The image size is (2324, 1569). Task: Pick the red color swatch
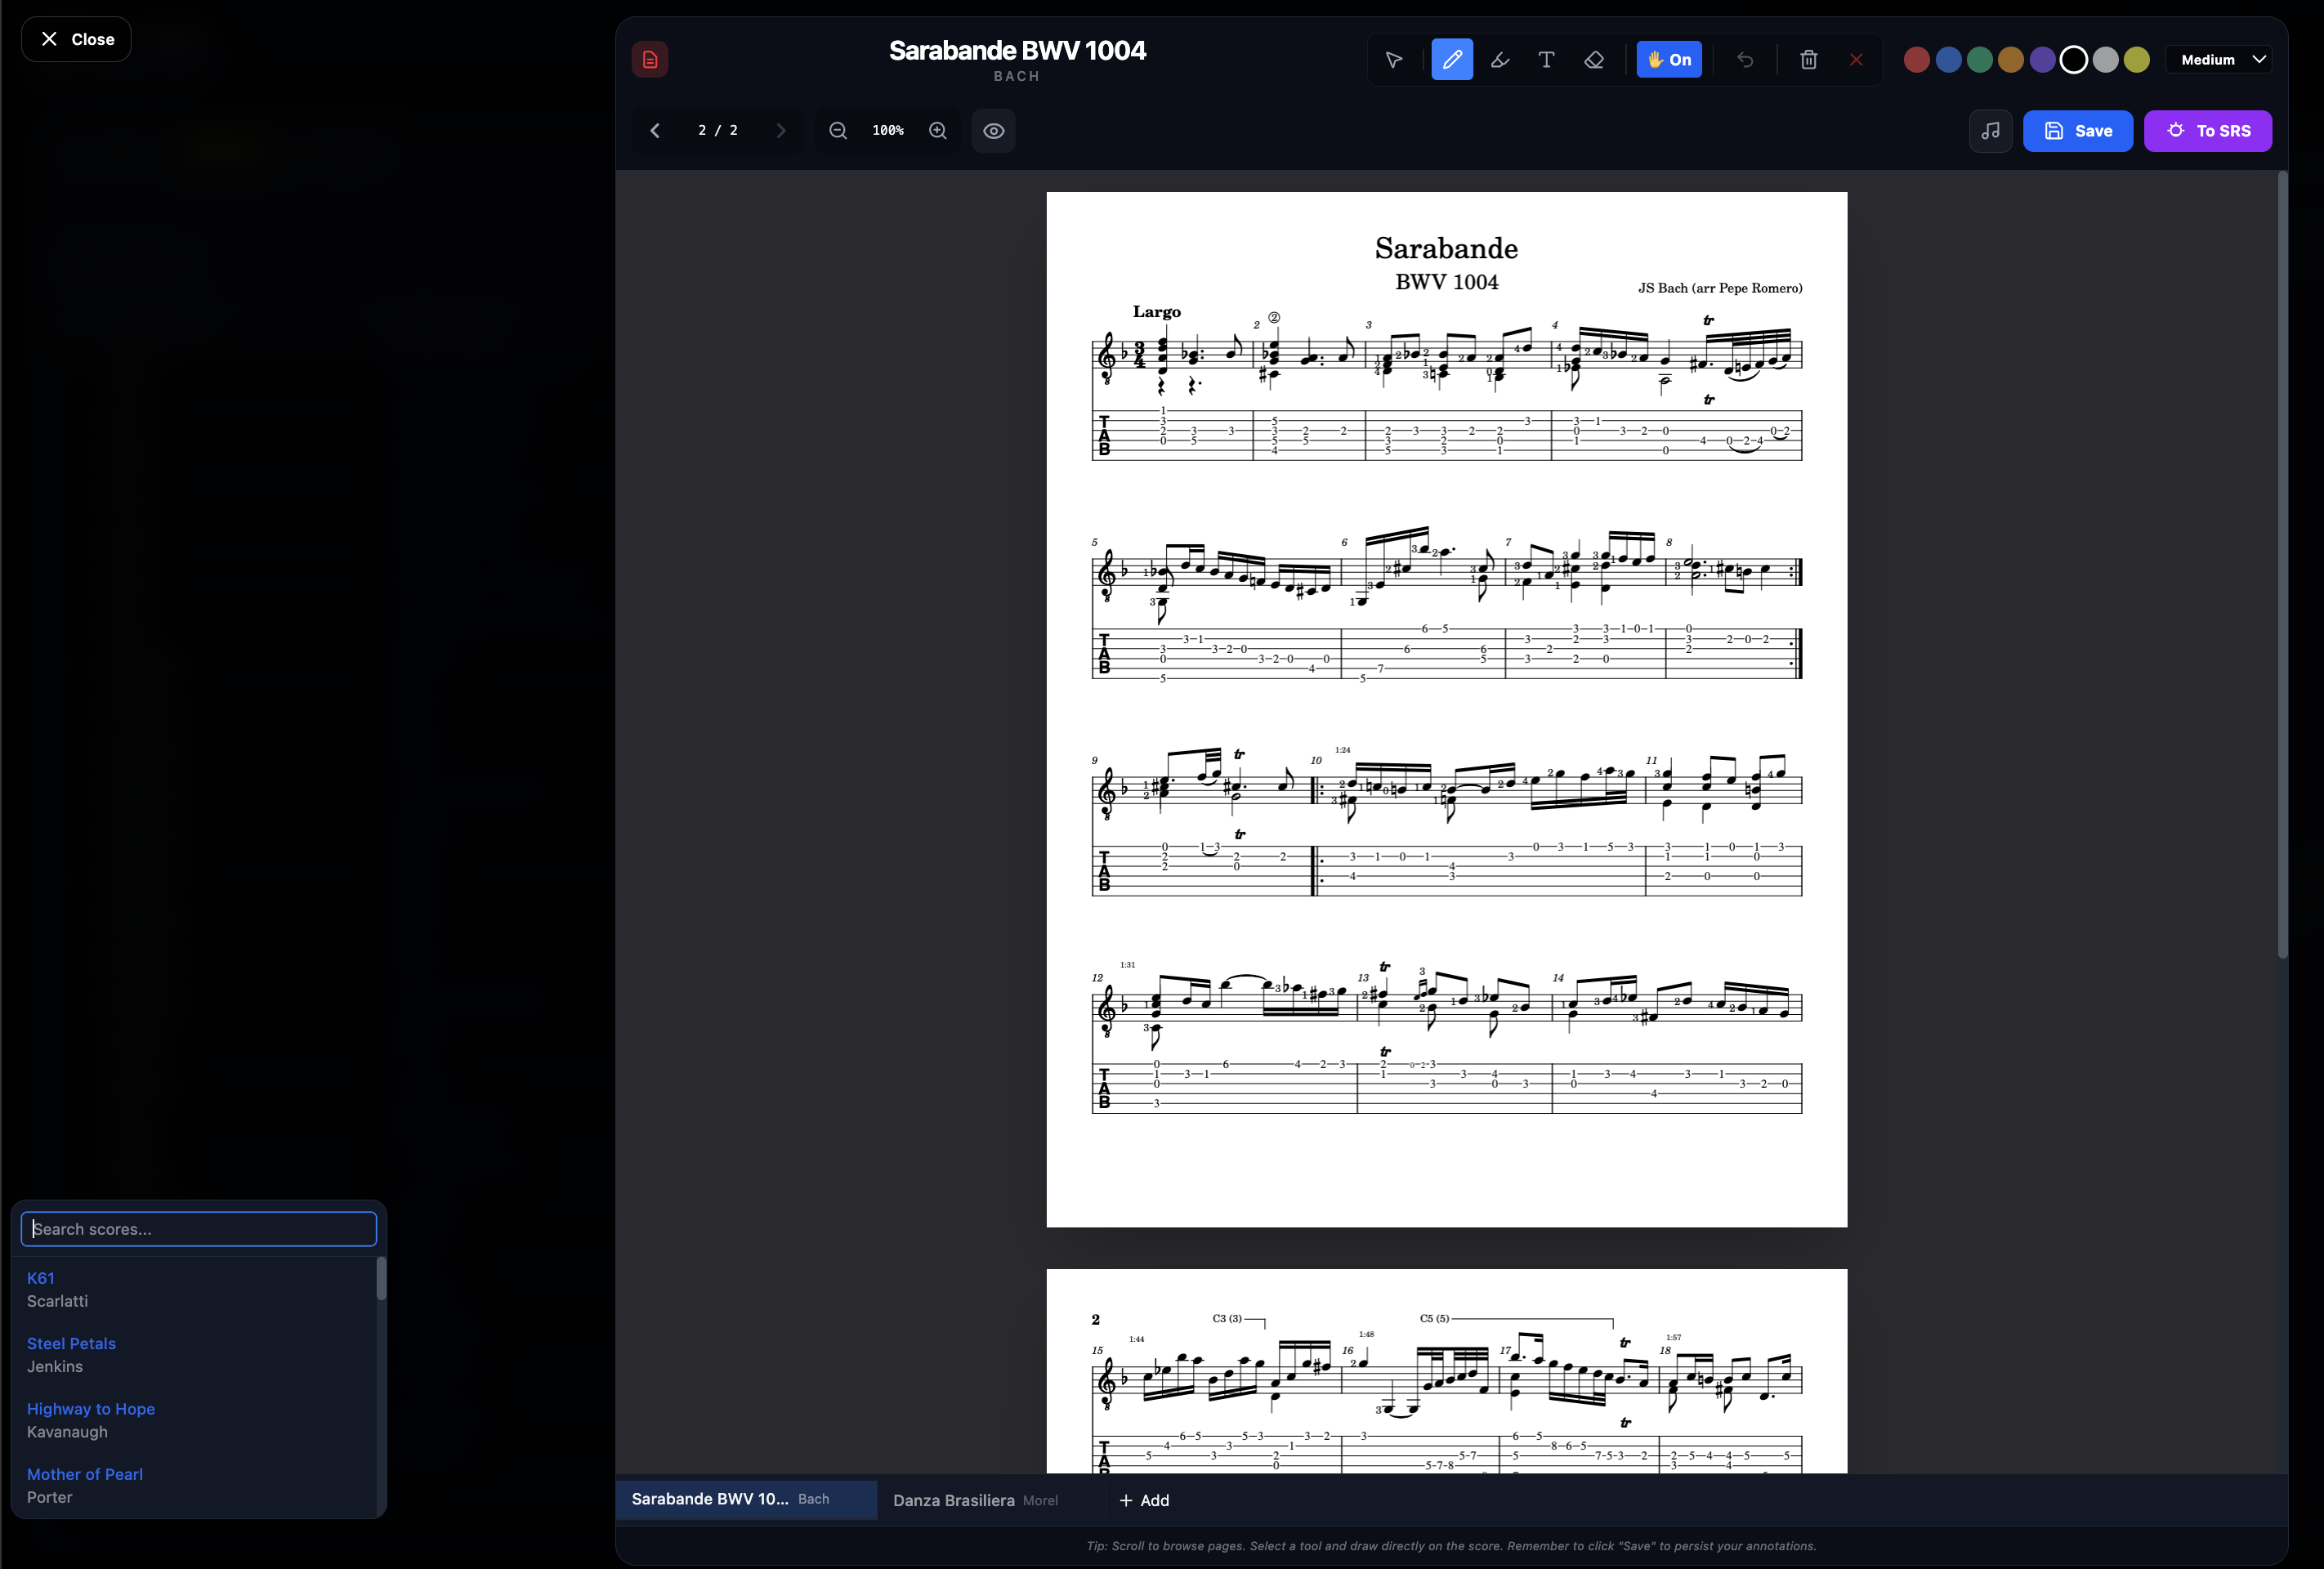(x=1917, y=60)
